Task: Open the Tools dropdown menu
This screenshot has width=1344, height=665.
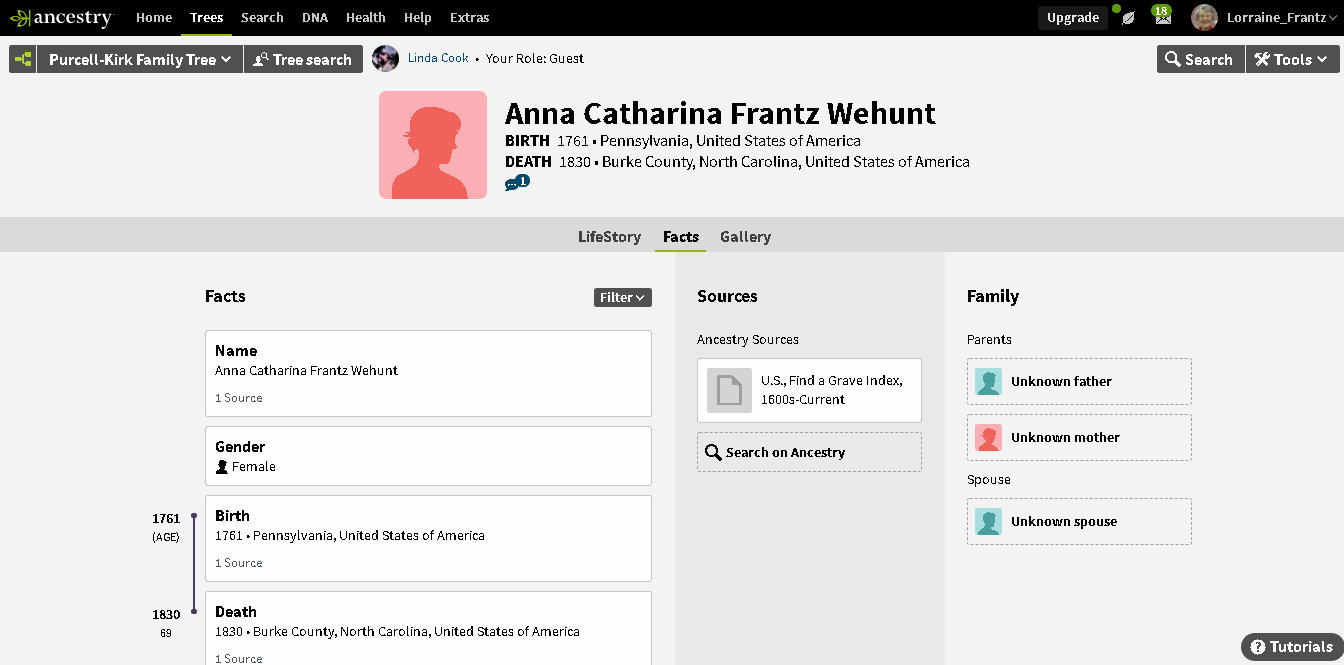Action: click(x=1292, y=59)
